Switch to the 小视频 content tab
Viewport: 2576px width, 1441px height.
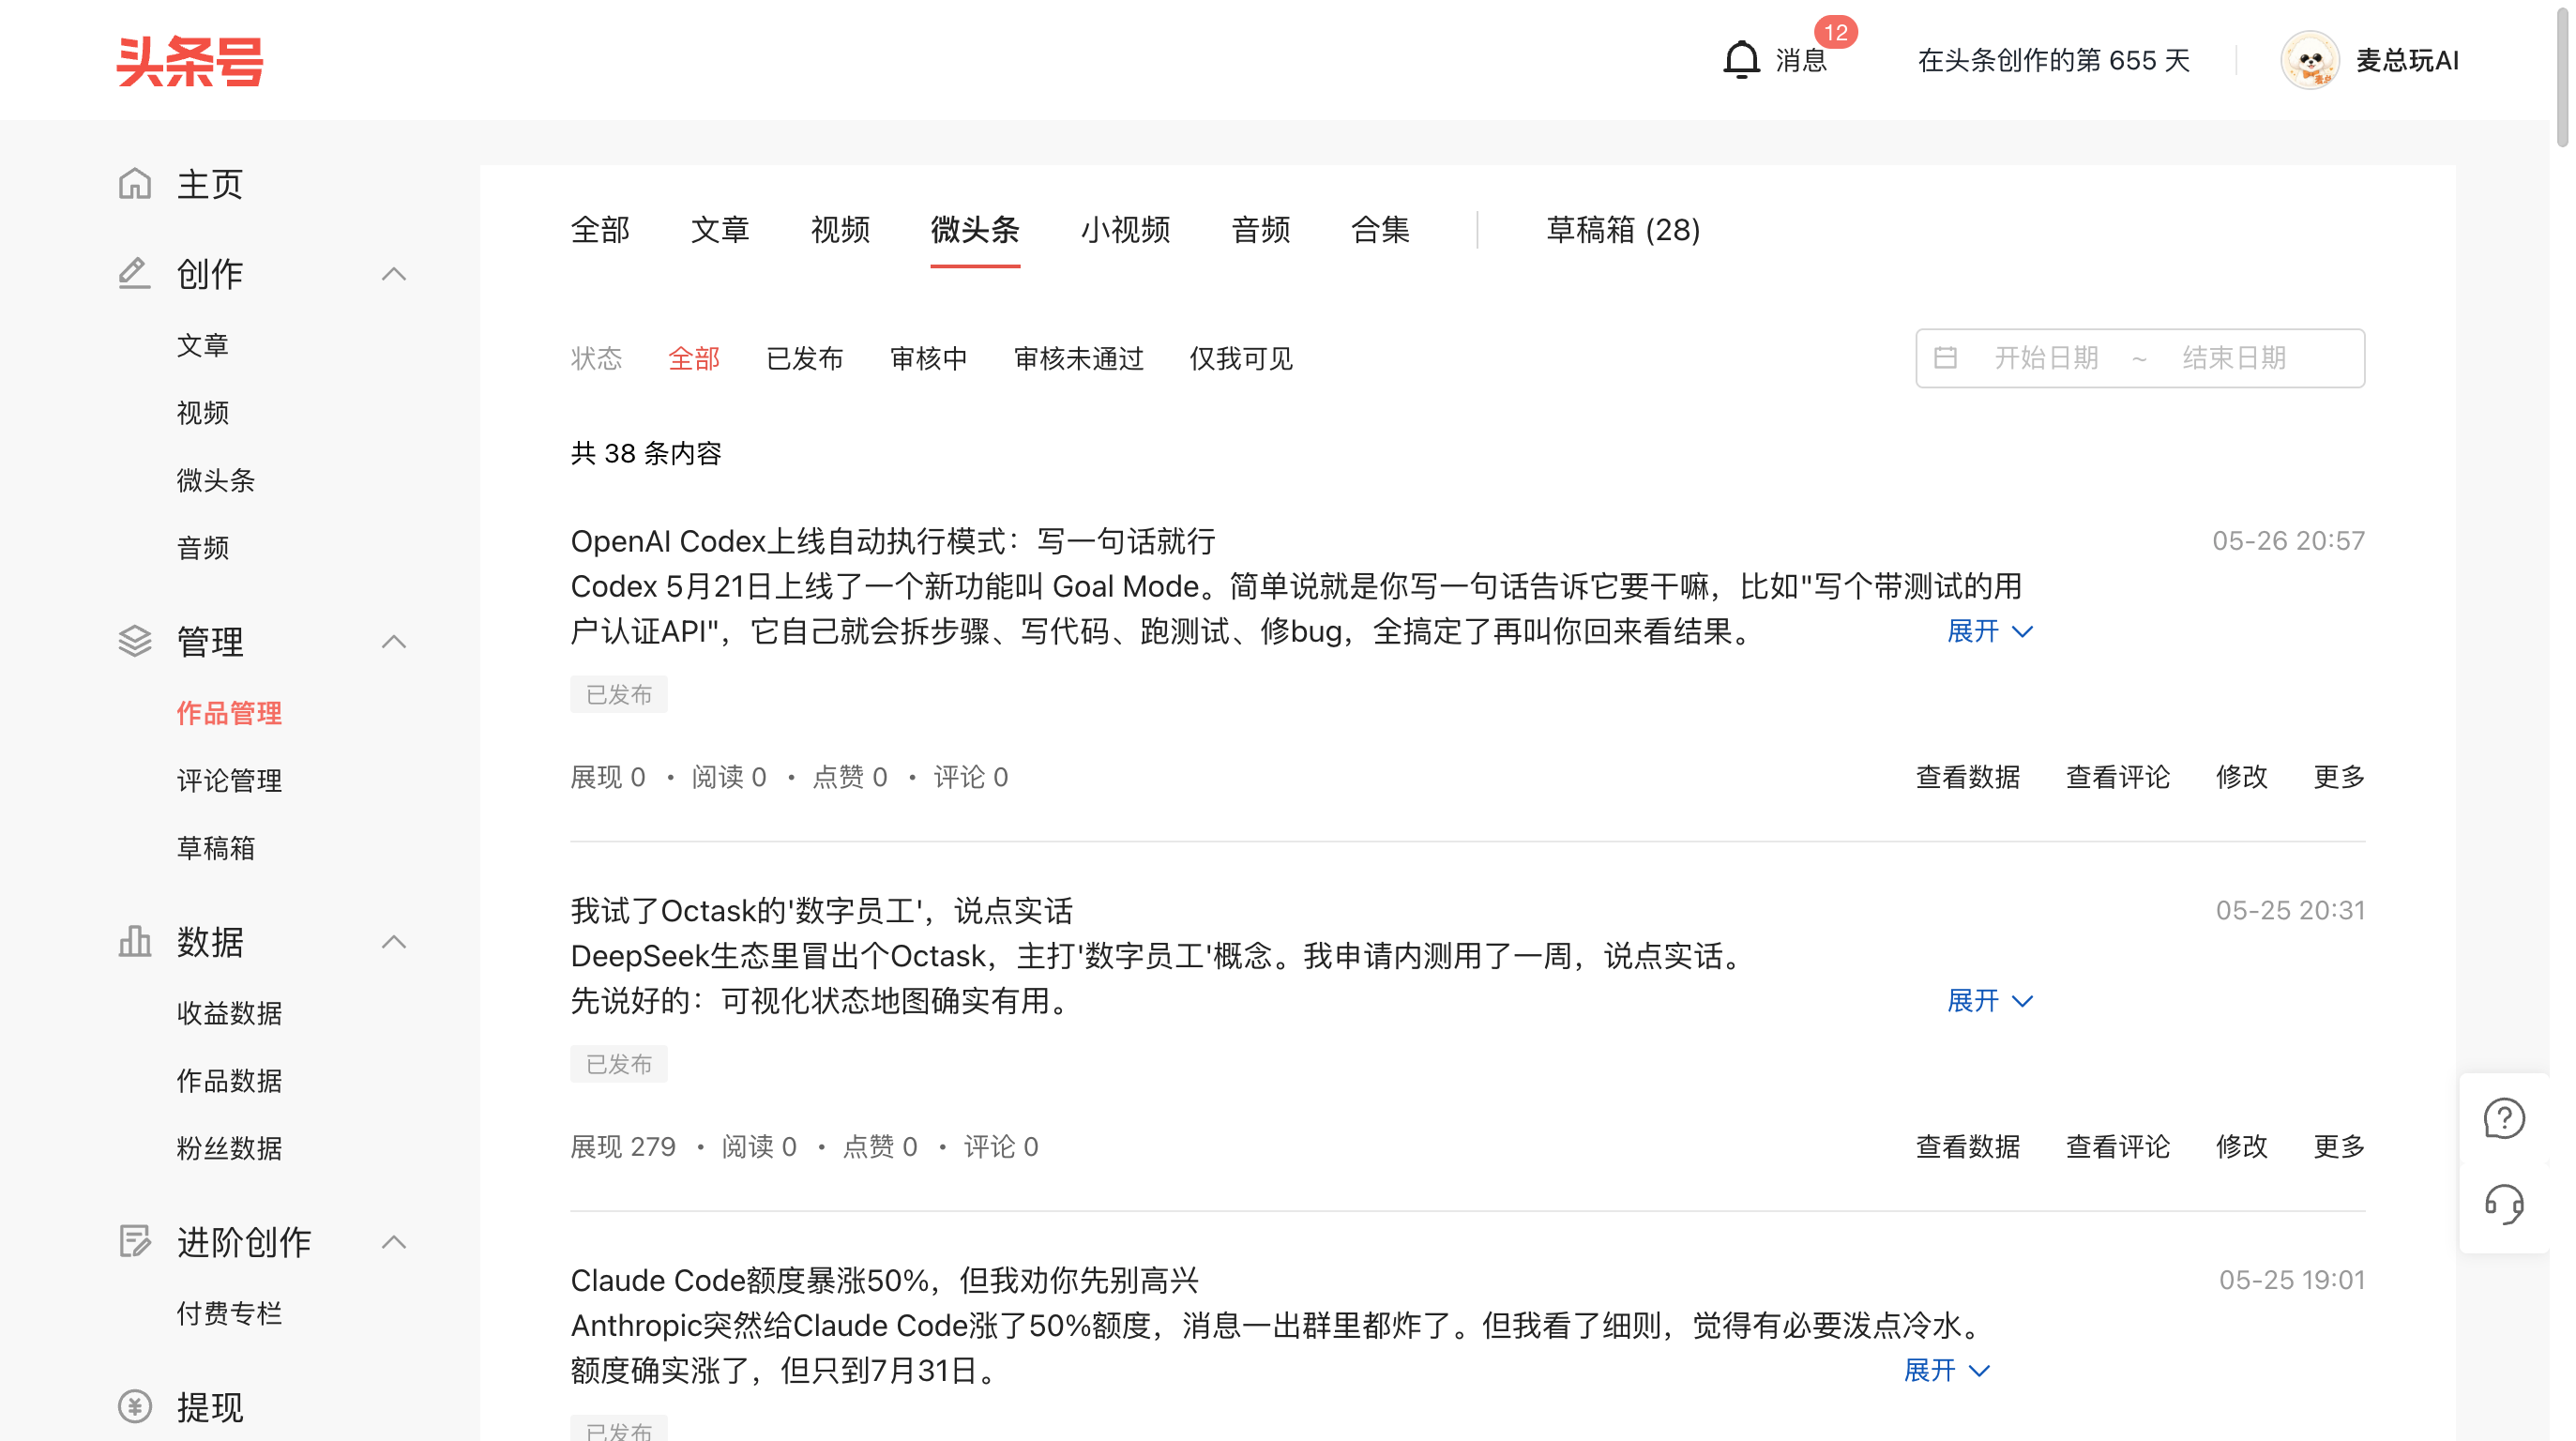(1125, 230)
